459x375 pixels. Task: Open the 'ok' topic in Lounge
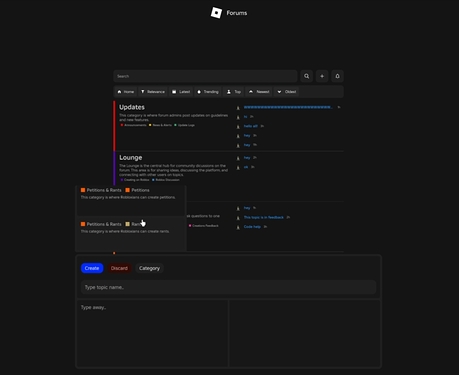(246, 167)
